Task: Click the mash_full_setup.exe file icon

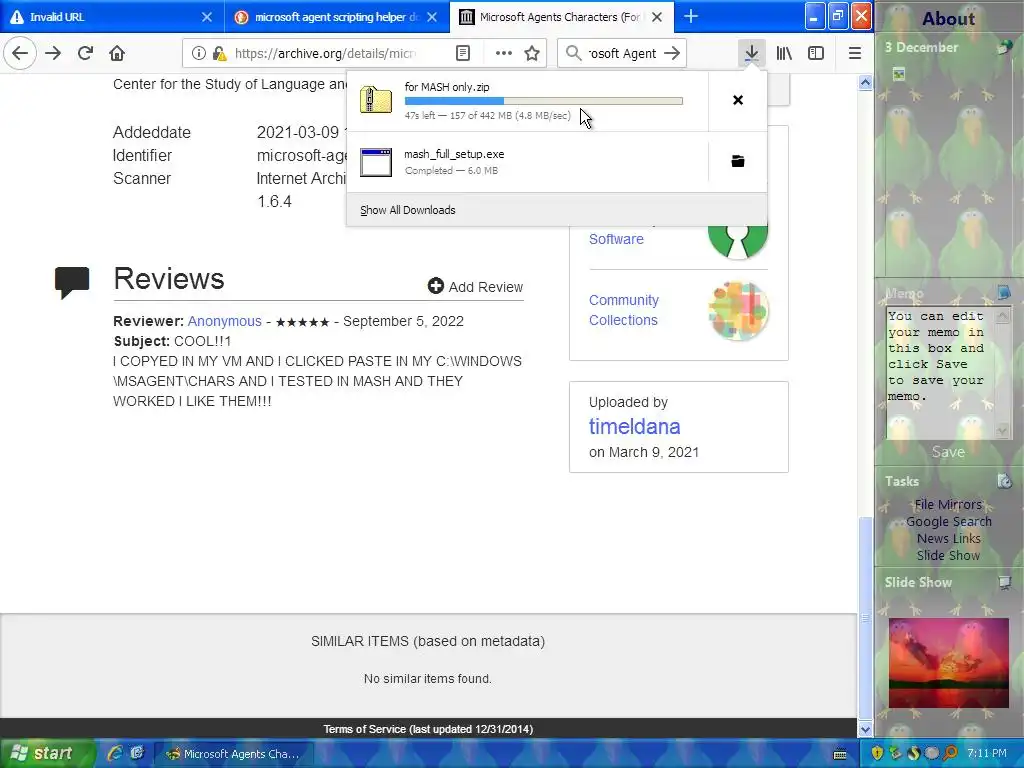Action: (376, 162)
